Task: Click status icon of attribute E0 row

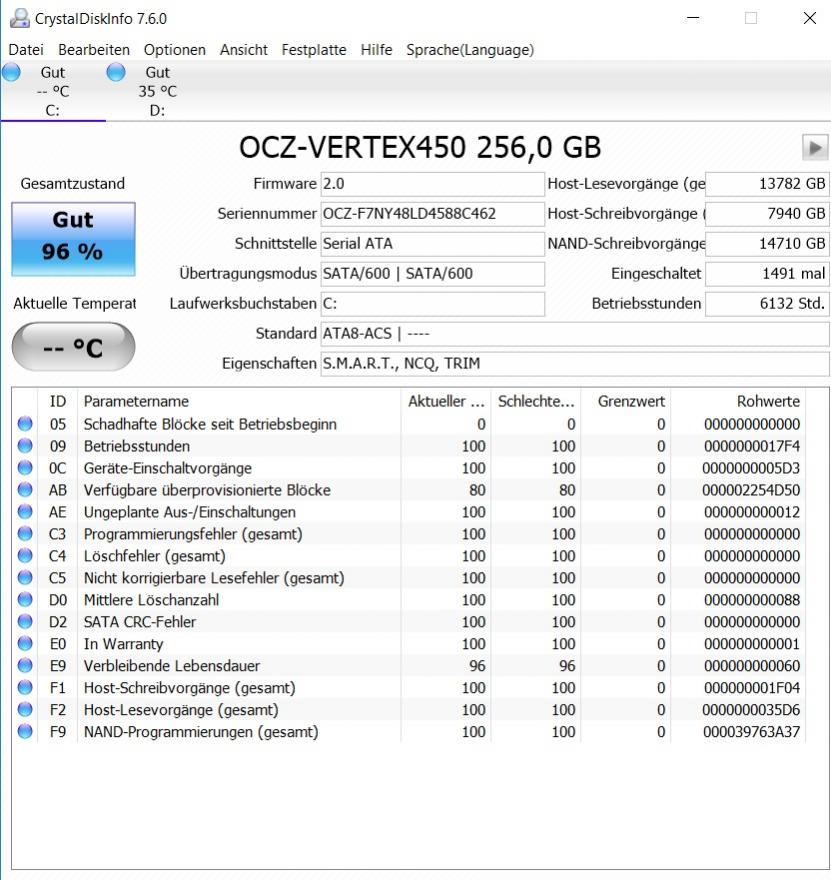Action: pos(25,643)
